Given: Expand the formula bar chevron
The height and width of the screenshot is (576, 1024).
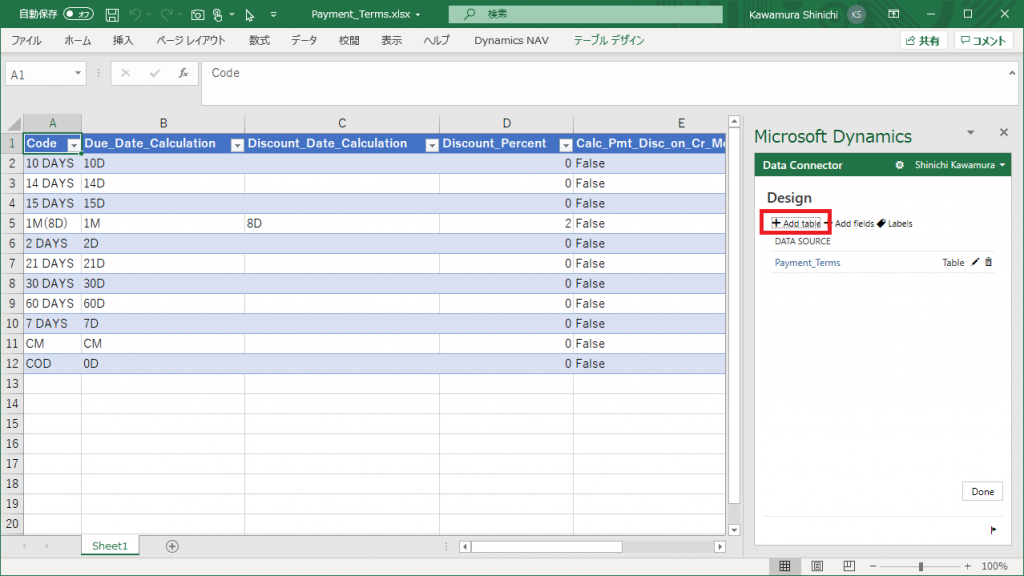Looking at the screenshot, I should tap(1012, 73).
